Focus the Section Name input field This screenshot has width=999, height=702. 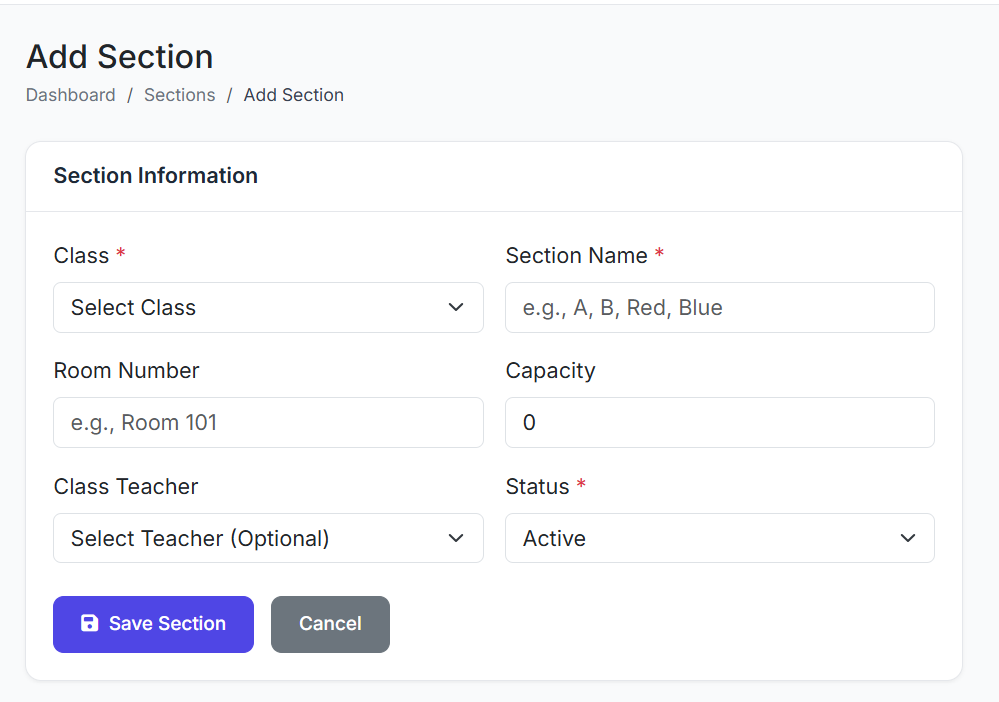719,307
